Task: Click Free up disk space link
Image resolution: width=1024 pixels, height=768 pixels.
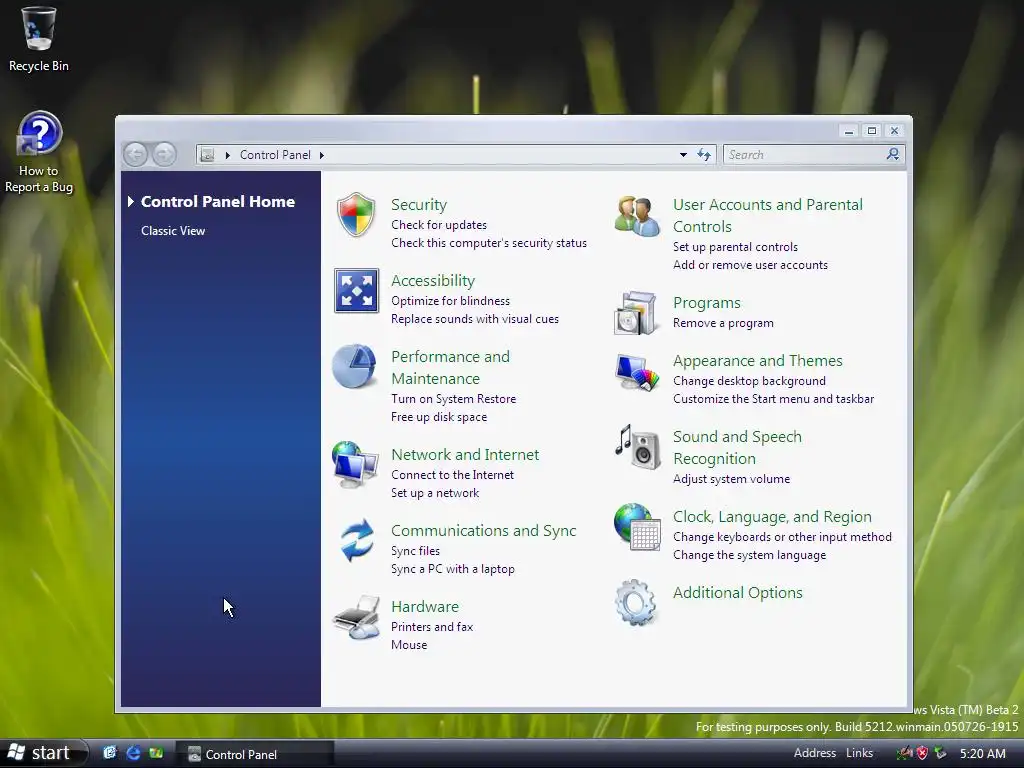Action: pos(439,417)
